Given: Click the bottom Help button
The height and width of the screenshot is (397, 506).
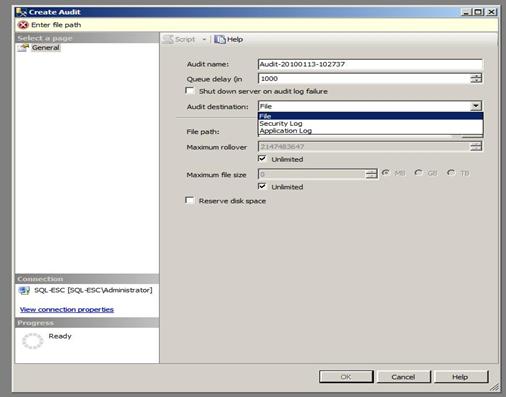Looking at the screenshot, I should point(460,377).
